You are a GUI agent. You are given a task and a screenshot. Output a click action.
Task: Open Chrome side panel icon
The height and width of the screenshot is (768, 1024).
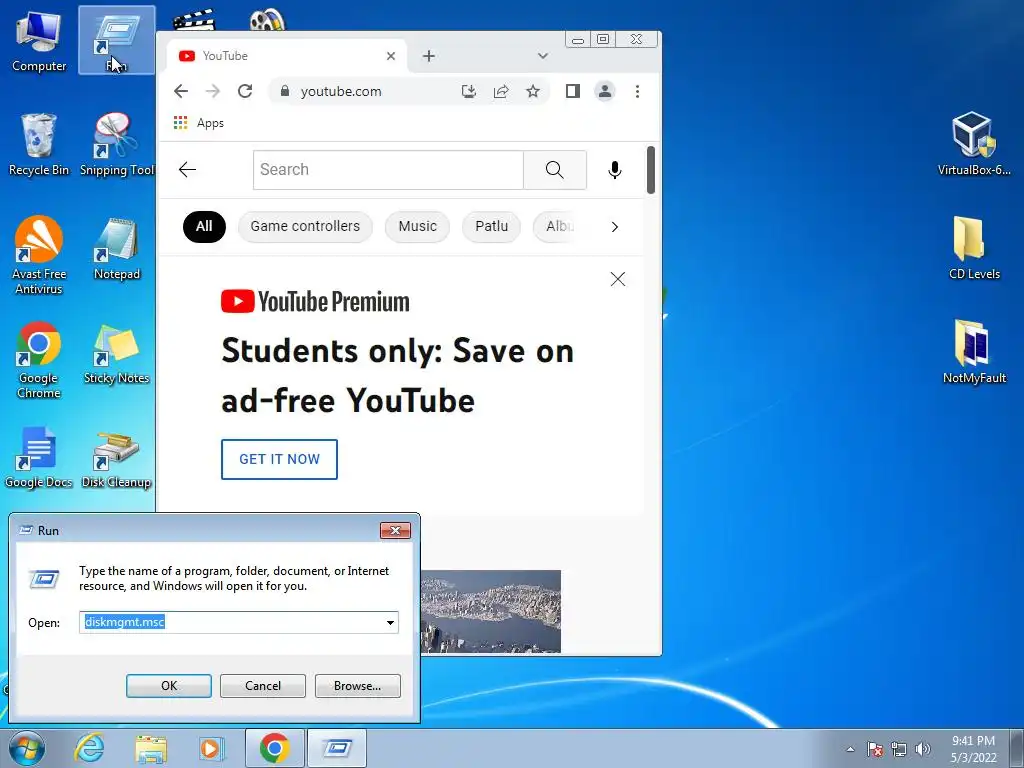coord(573,91)
